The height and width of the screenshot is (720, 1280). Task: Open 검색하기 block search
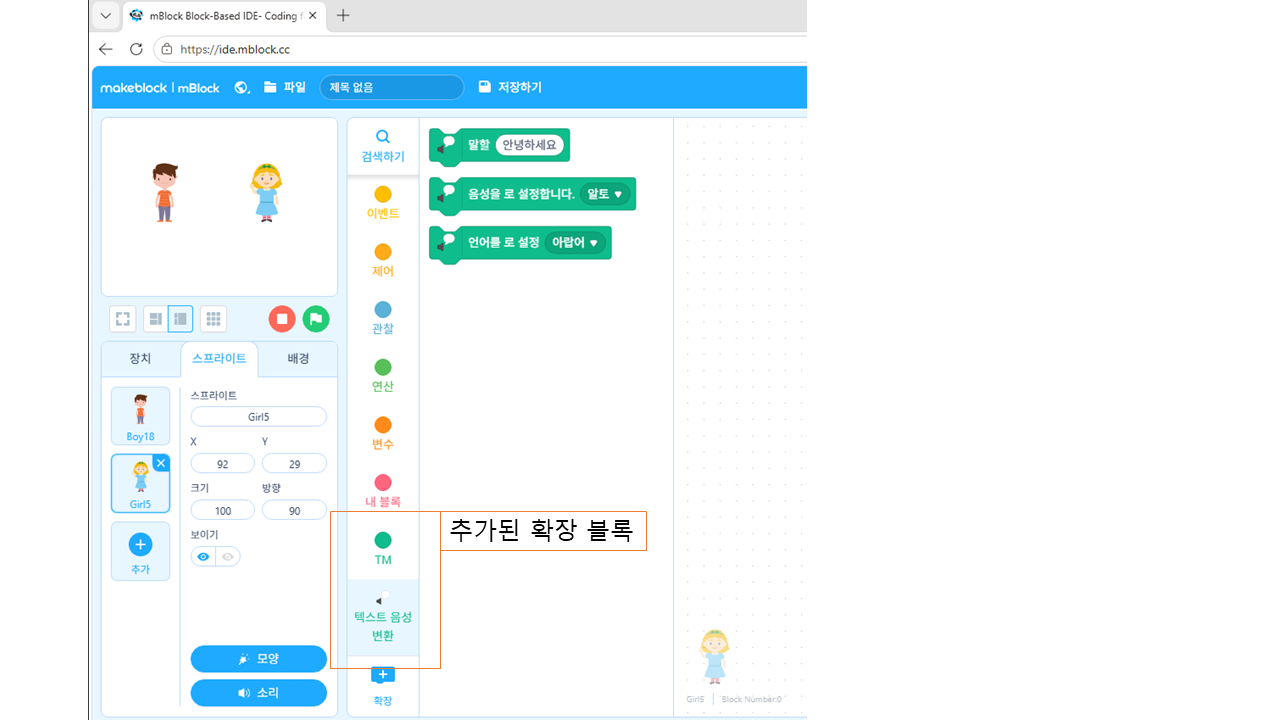383,146
